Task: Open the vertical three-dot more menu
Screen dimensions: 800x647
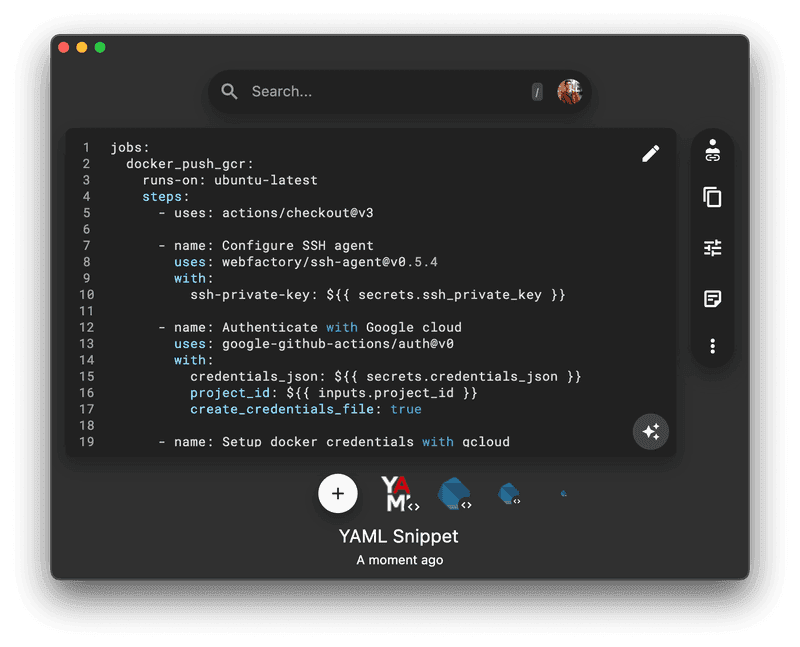Action: tap(712, 346)
